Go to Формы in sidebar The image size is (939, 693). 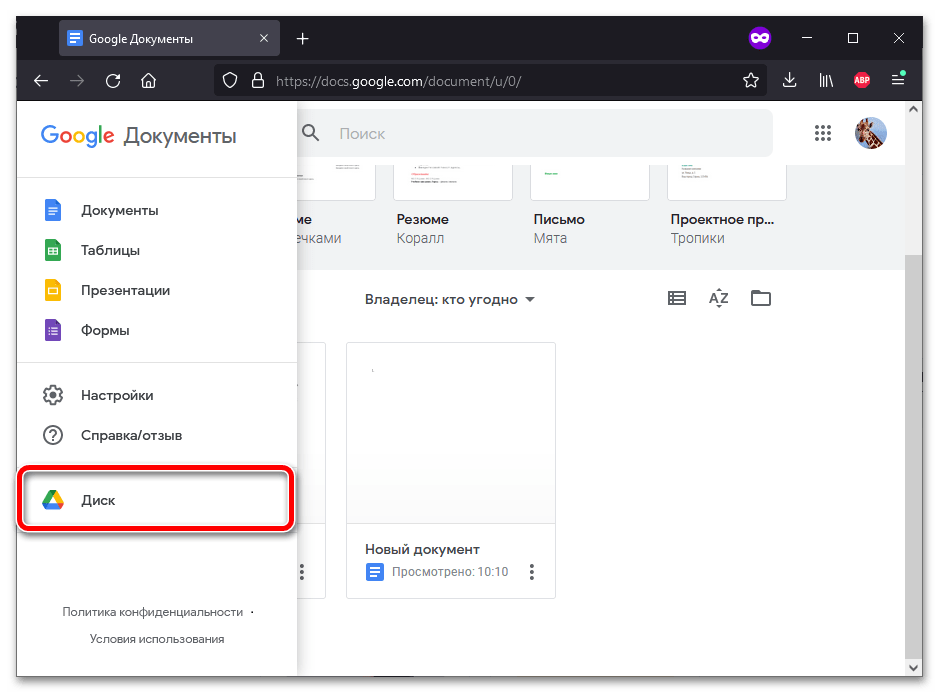pos(105,330)
